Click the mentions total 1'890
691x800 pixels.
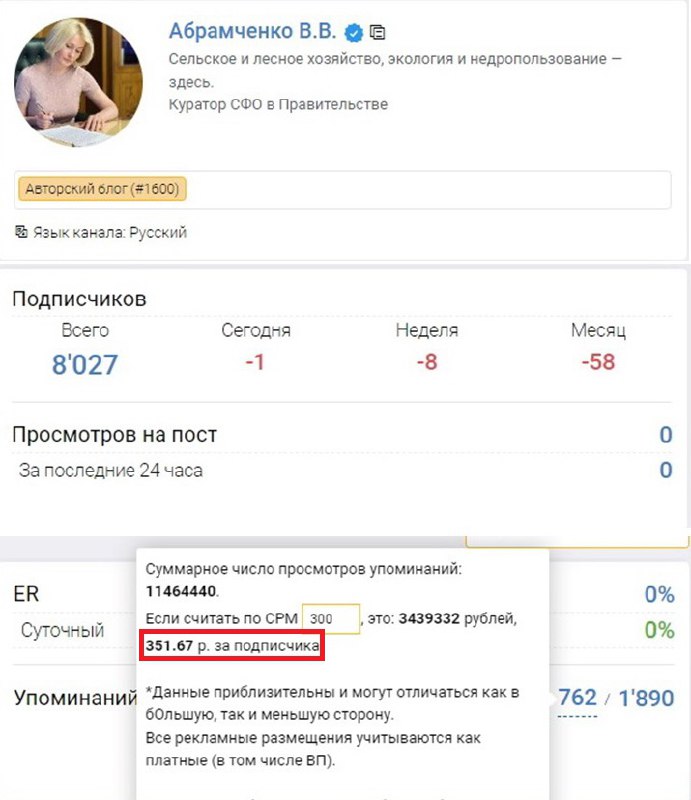(x=646, y=698)
